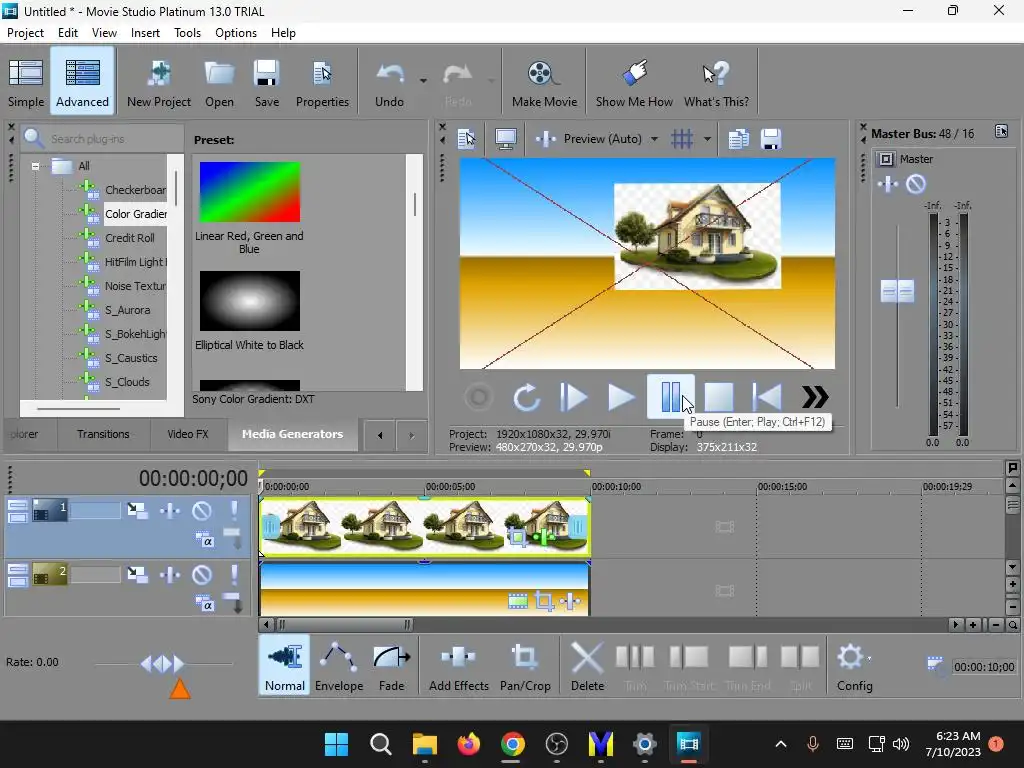Open the Insert menu

pos(145,33)
